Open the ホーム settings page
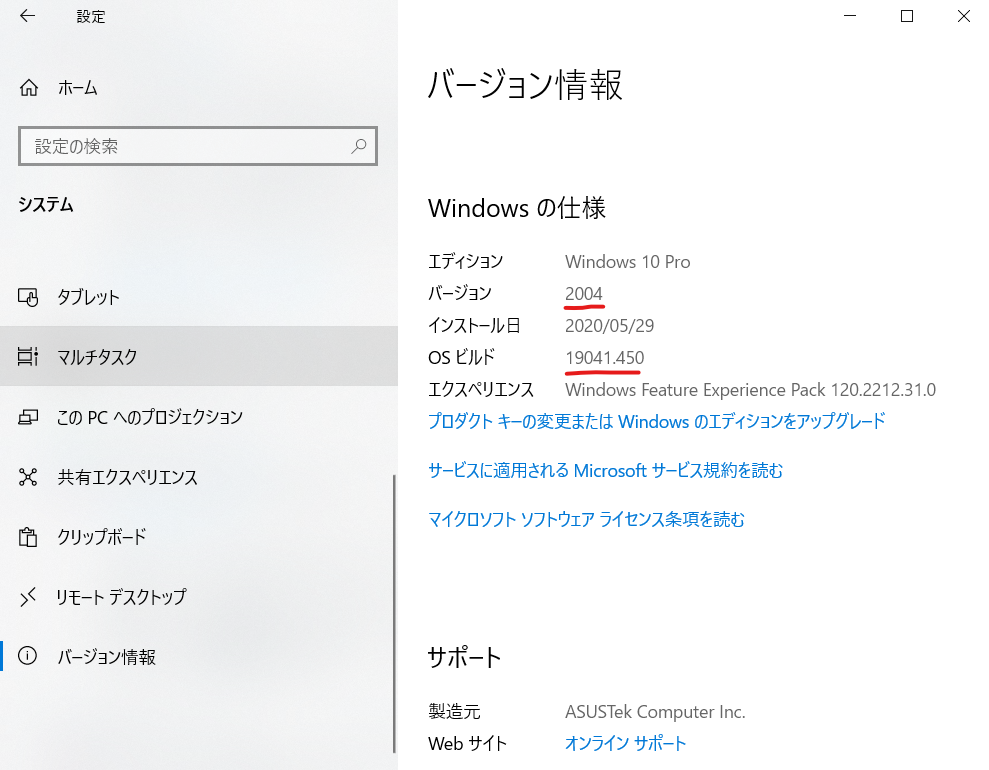The image size is (989, 770). tap(199, 87)
